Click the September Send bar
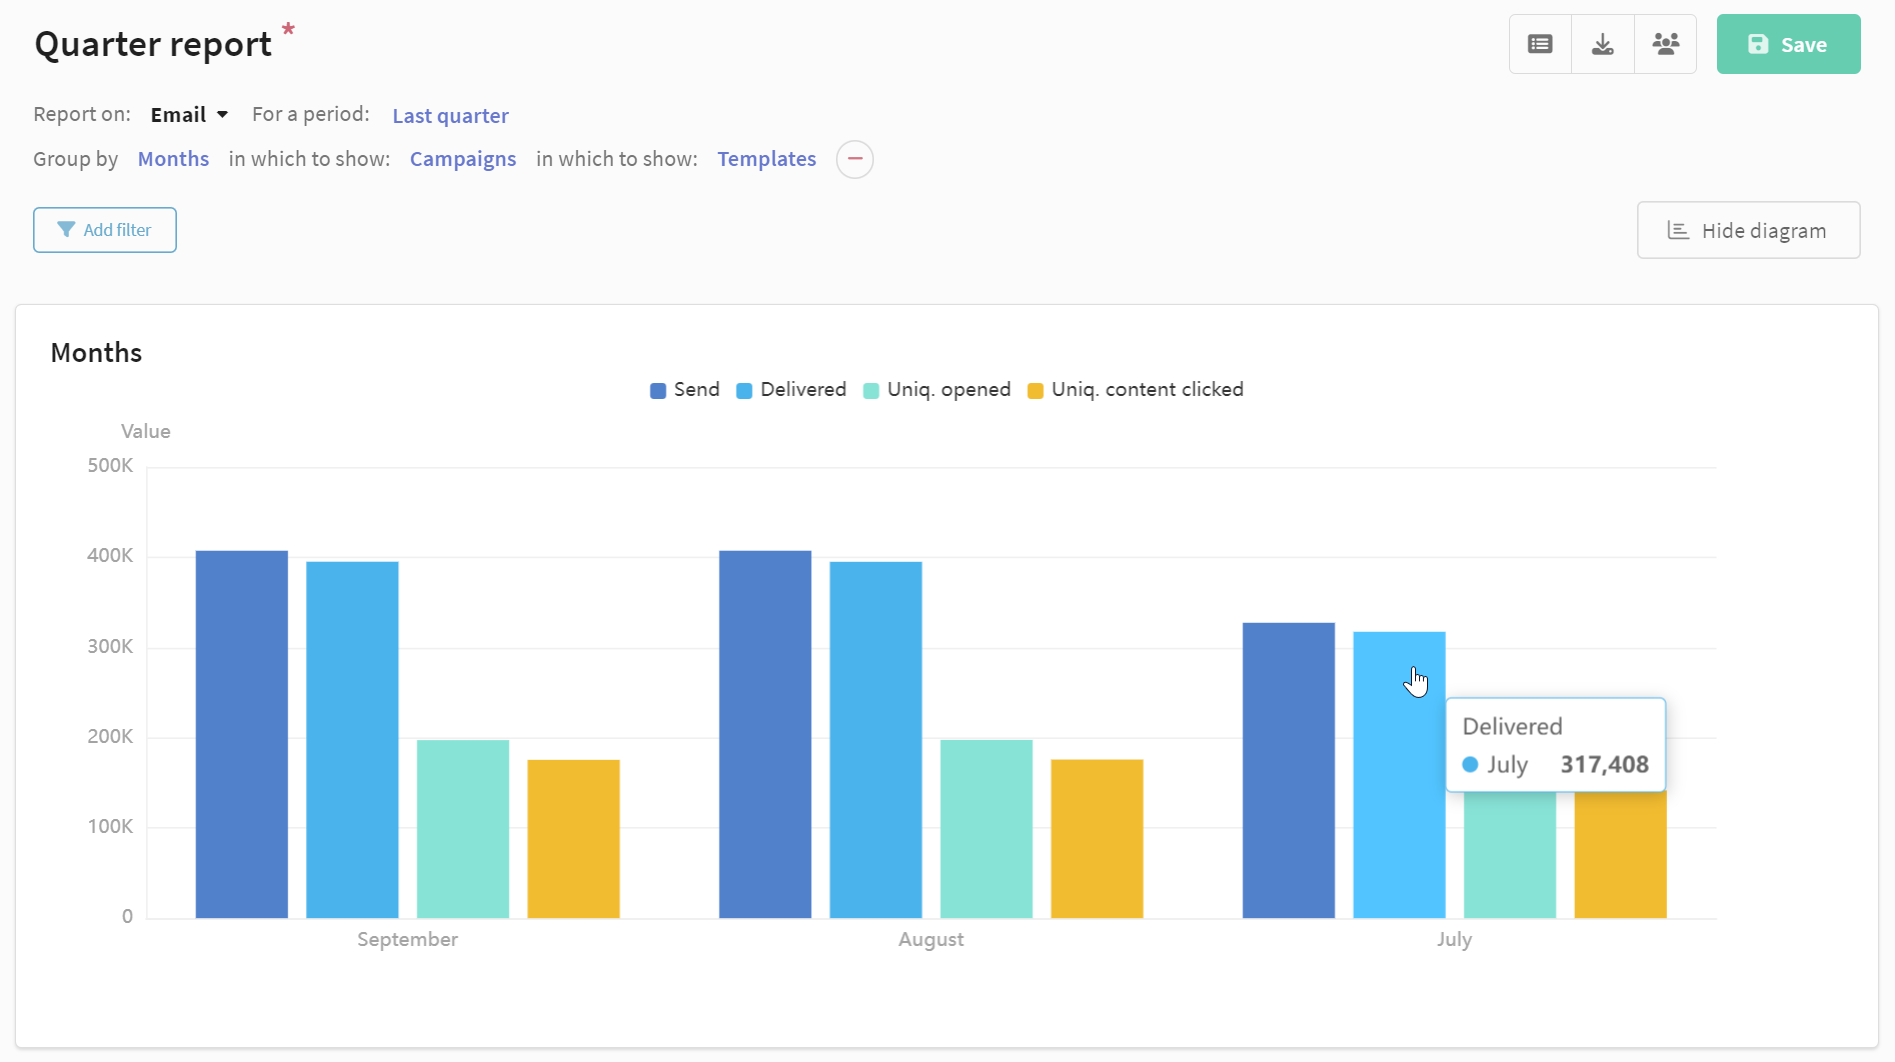Image resolution: width=1895 pixels, height=1062 pixels. point(242,734)
